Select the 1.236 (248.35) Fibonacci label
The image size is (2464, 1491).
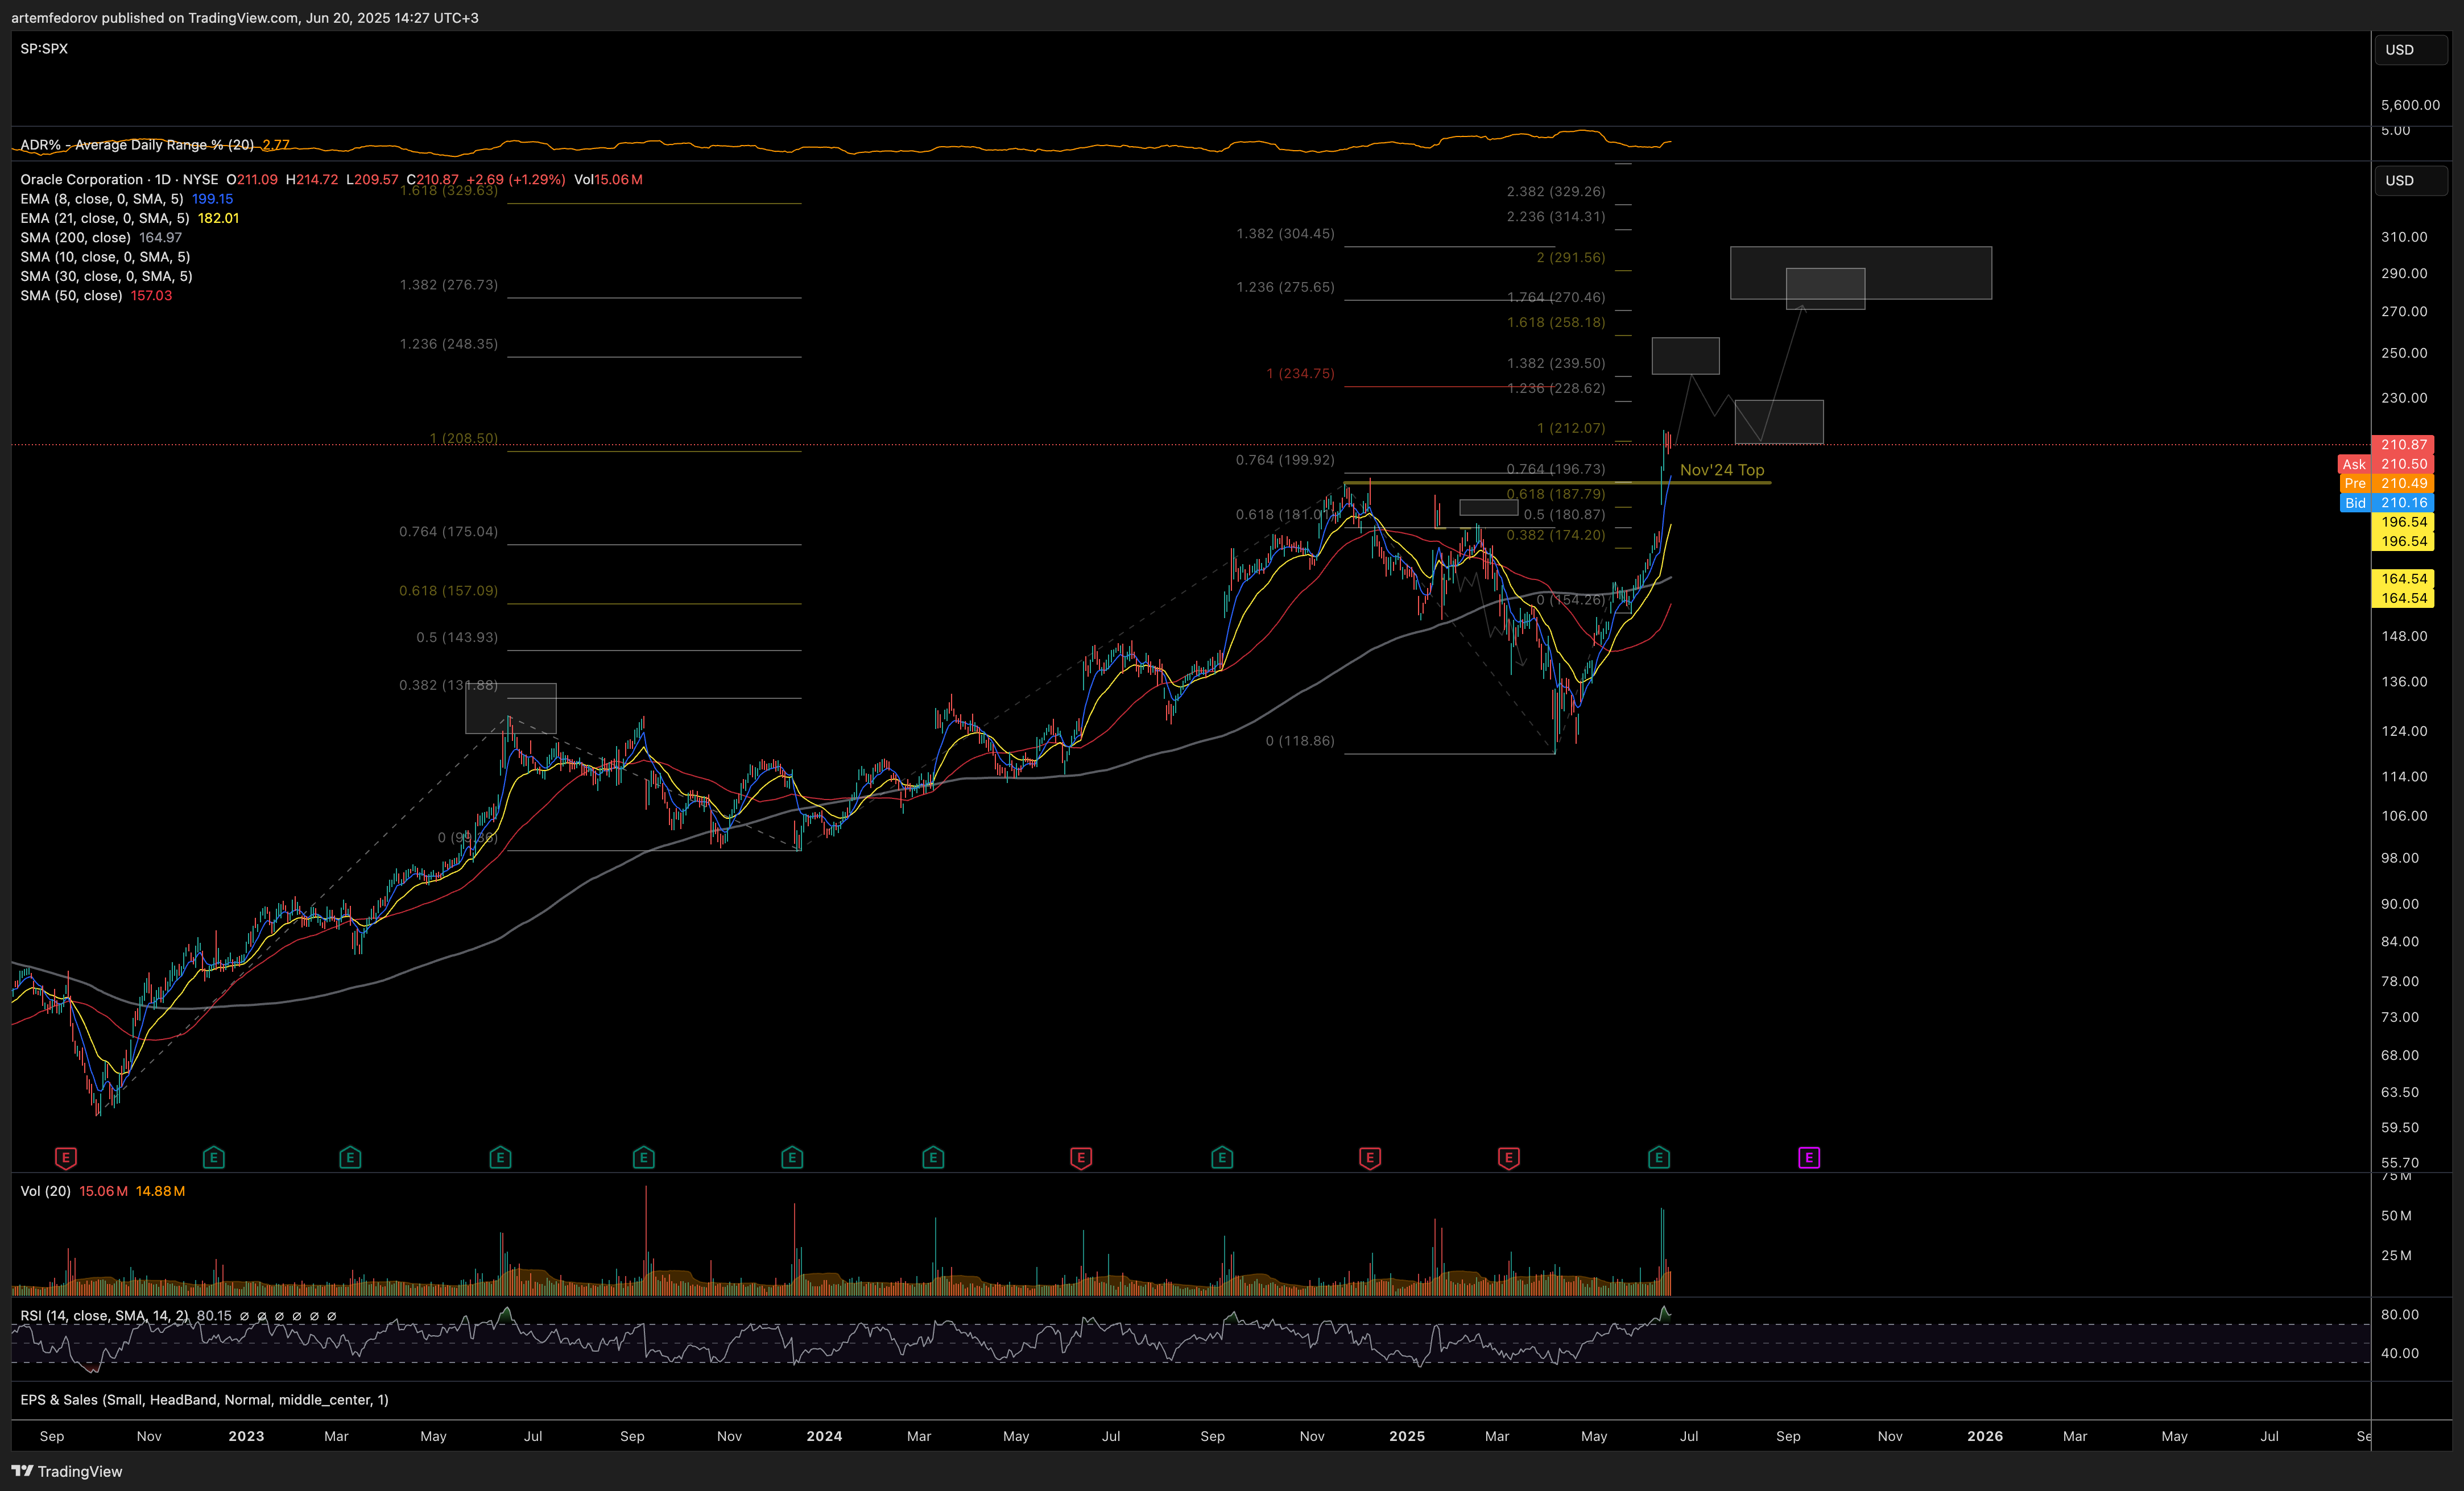pyautogui.click(x=449, y=344)
